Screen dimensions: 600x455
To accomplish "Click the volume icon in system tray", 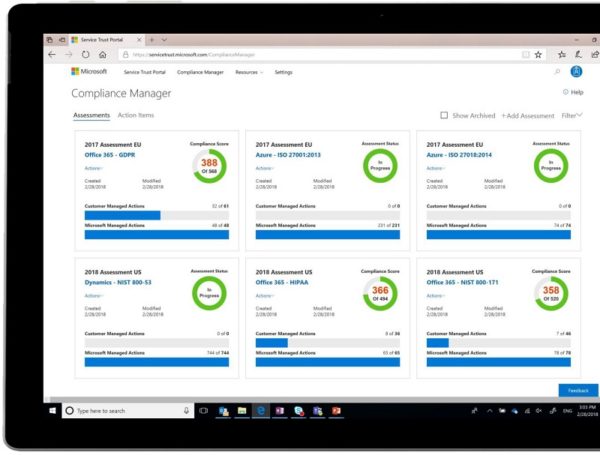I will pos(539,411).
